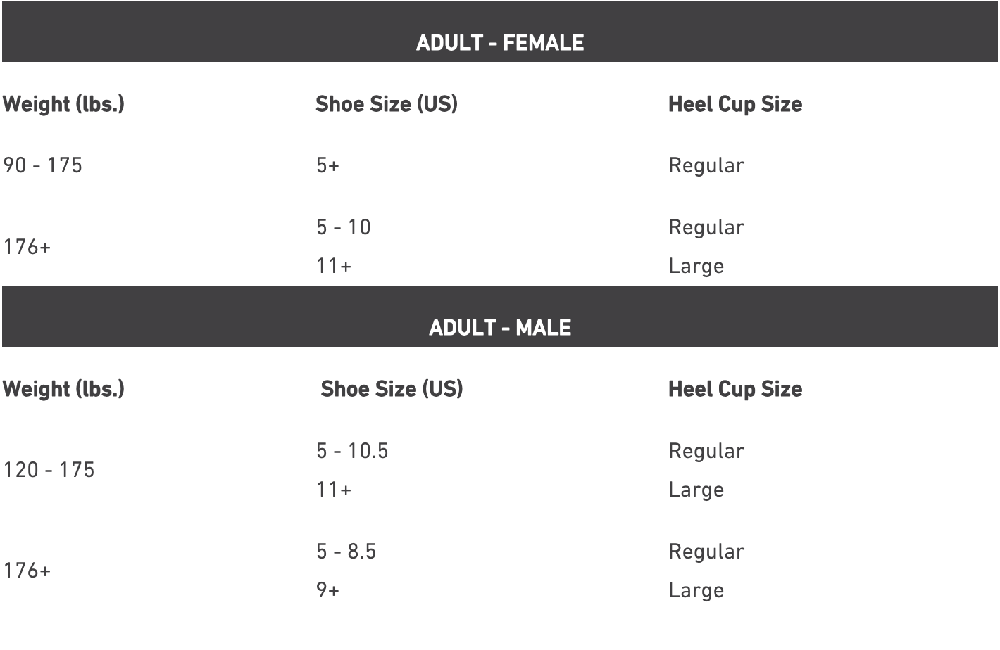Click the 5 - 10.5 shoe size cell
Screen dimensions: 1000x650
[x=353, y=451]
